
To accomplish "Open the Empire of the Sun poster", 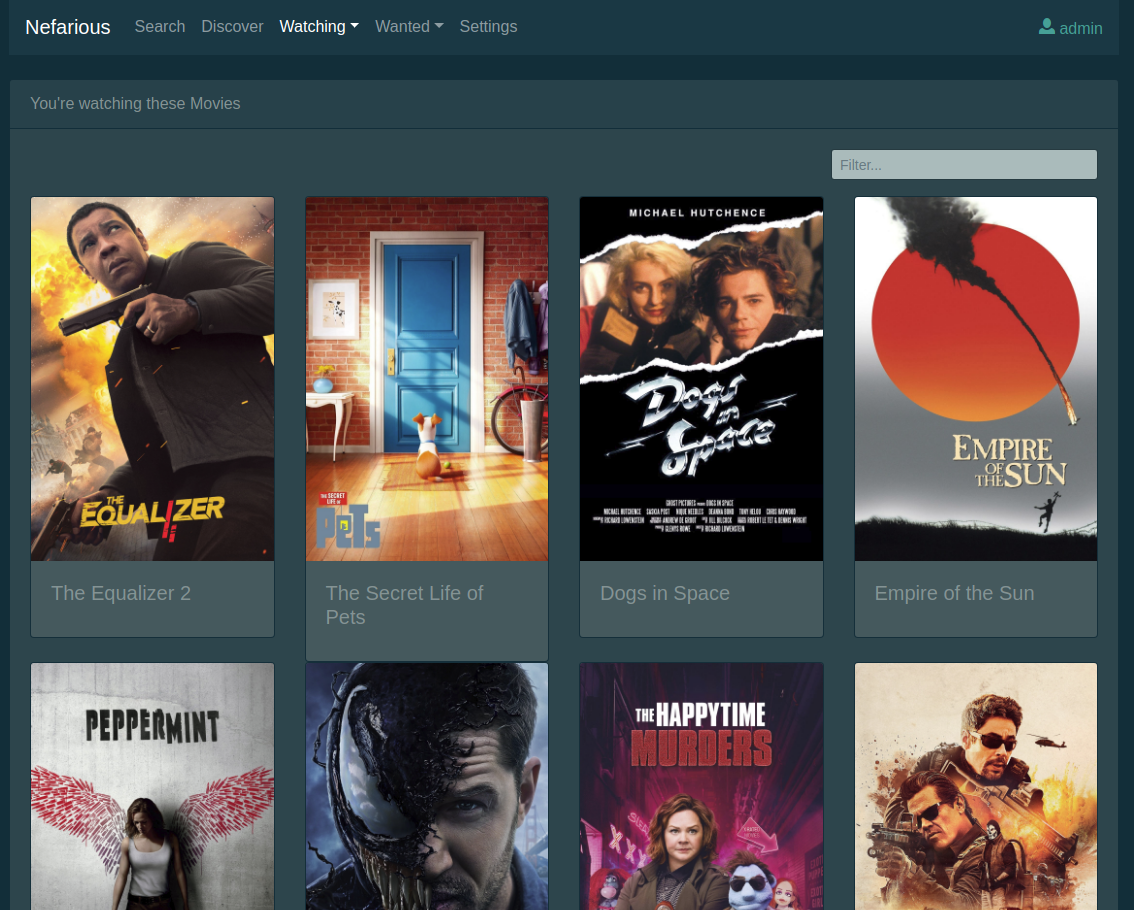I will pos(976,379).
